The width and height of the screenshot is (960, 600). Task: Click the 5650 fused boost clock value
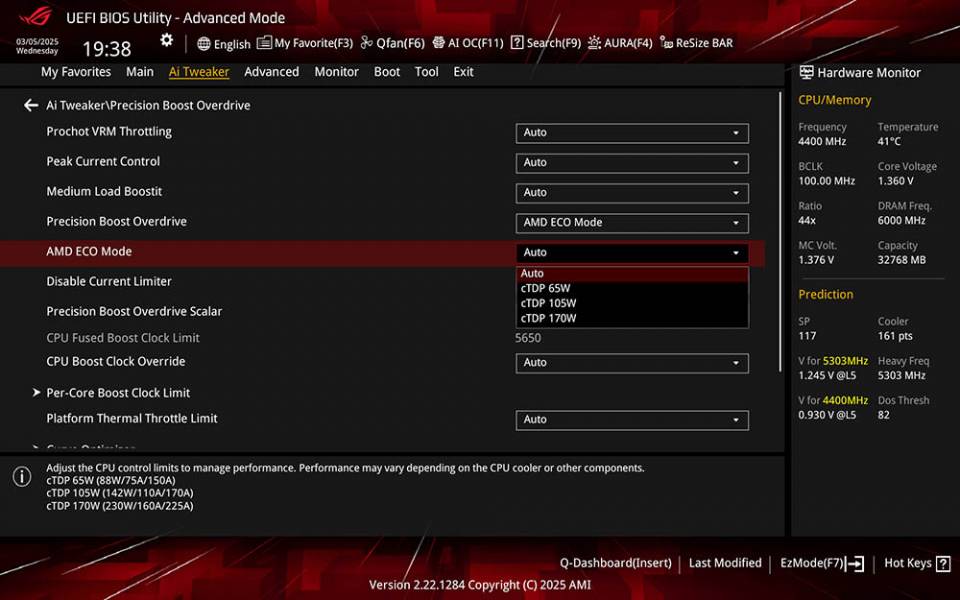click(x=528, y=338)
